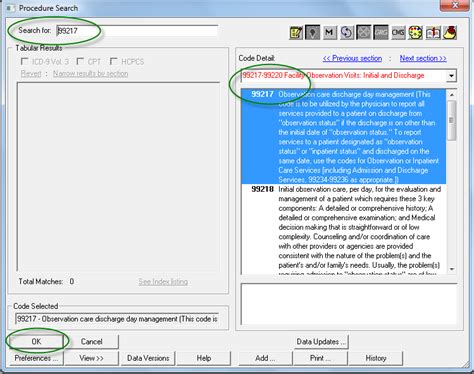Go to Next section >> link
The image size is (474, 374).
[423, 58]
